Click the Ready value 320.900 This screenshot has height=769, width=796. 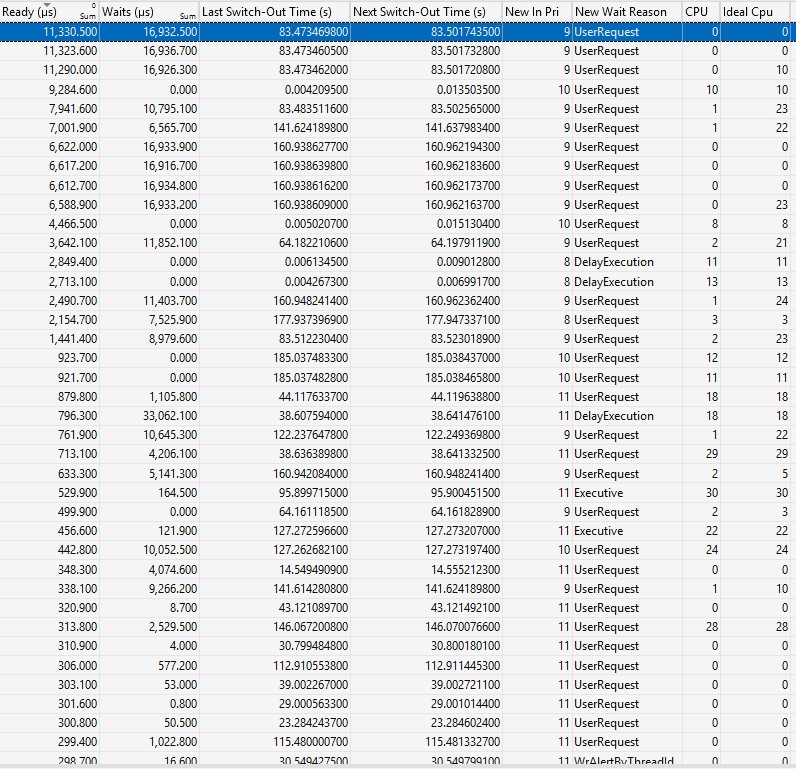pyautogui.click(x=77, y=608)
